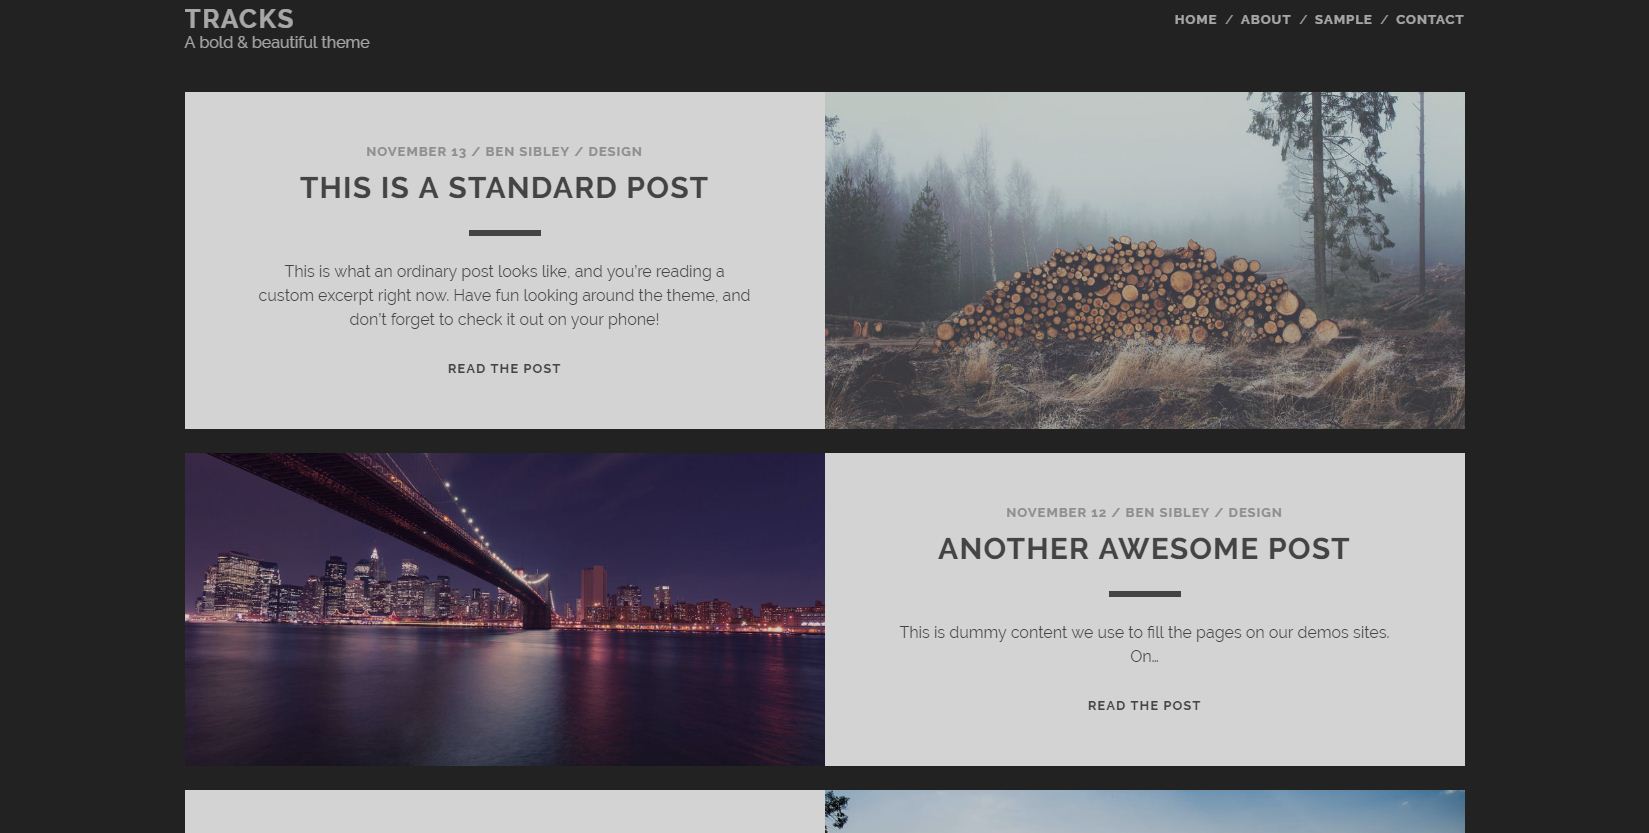Screen dimensions: 1649x833
Task: Open the partially visible sky image thumbnail
Action: pos(1144,812)
